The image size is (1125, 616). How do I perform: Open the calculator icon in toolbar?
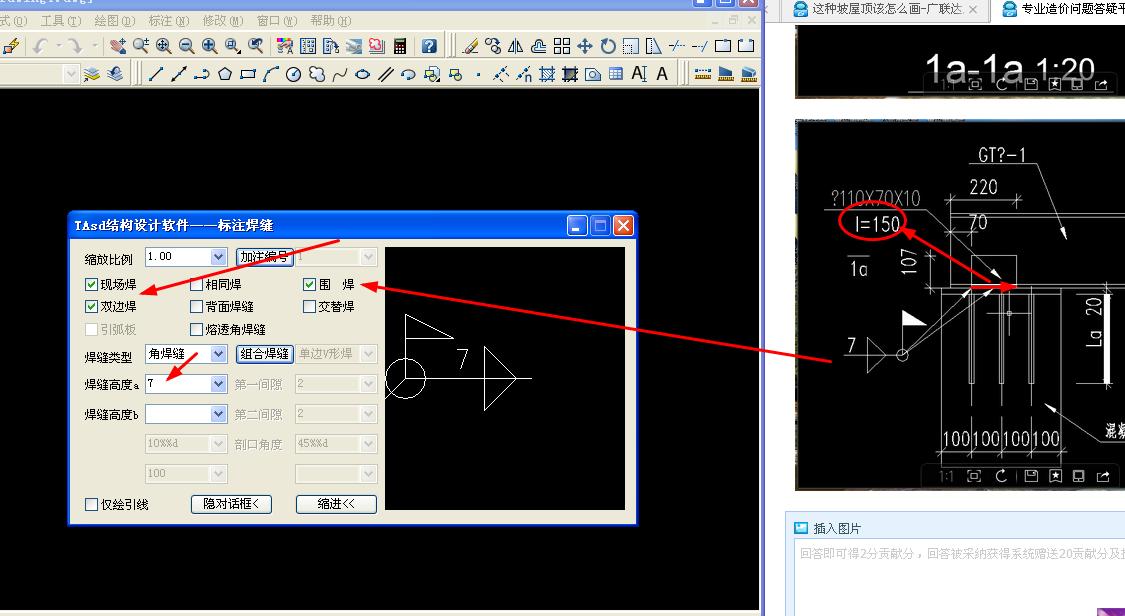[400, 46]
